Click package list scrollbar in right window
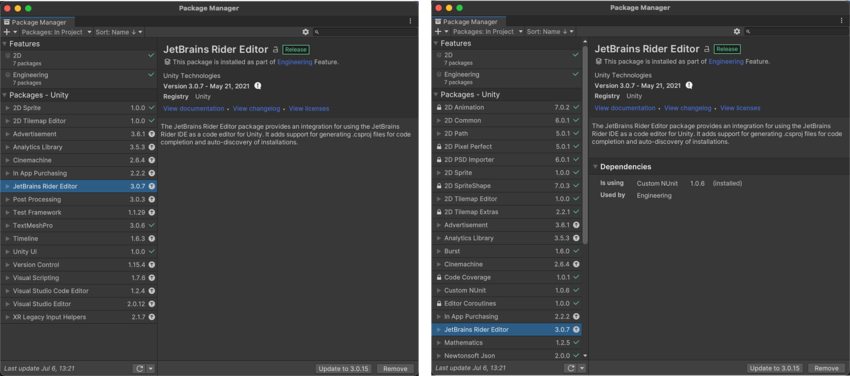 tap(585, 144)
